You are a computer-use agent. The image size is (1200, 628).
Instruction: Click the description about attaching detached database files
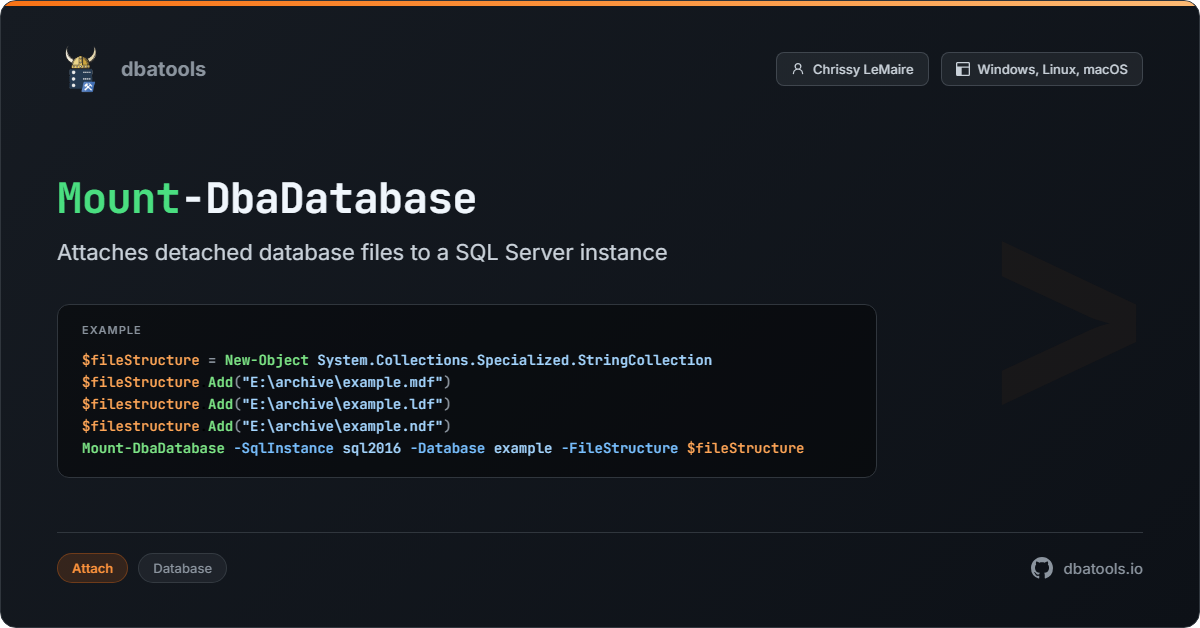pyautogui.click(x=362, y=252)
